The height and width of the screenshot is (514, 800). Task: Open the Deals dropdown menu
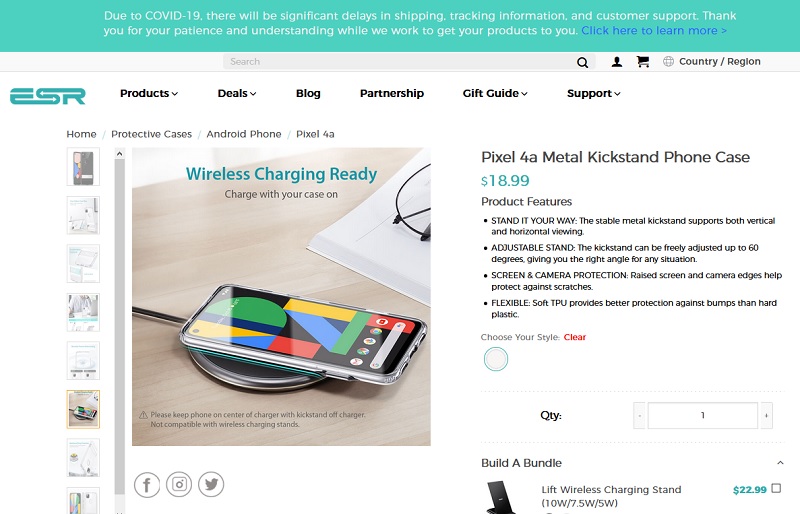click(x=237, y=93)
